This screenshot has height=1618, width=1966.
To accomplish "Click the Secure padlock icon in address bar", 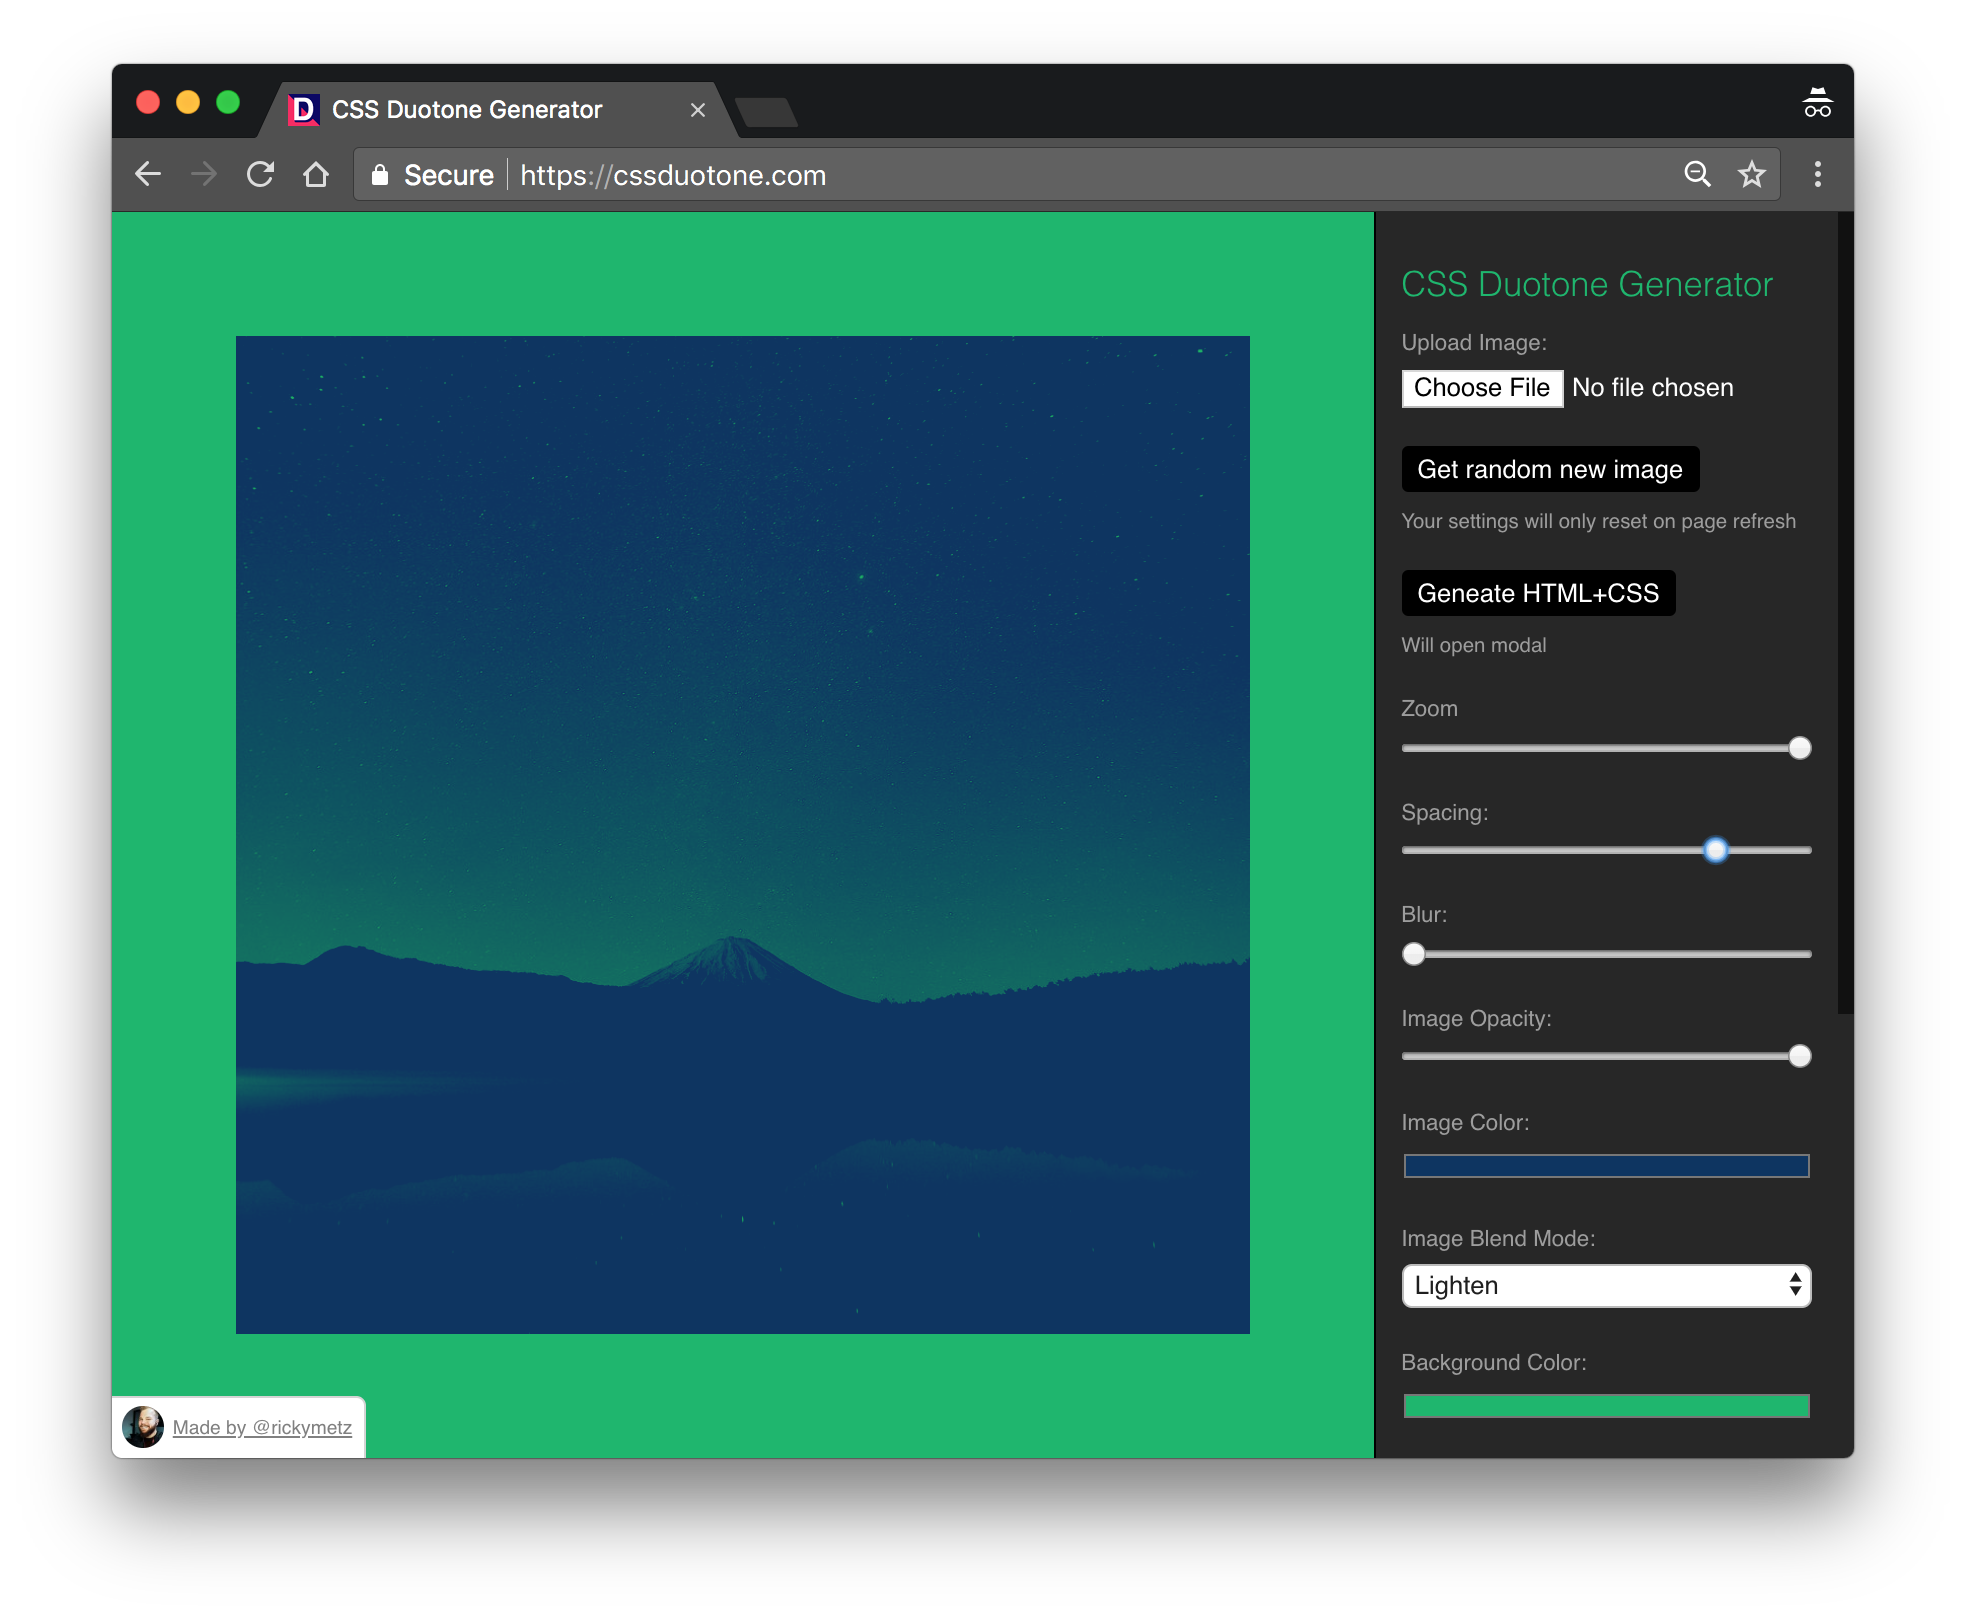I will pos(381,174).
